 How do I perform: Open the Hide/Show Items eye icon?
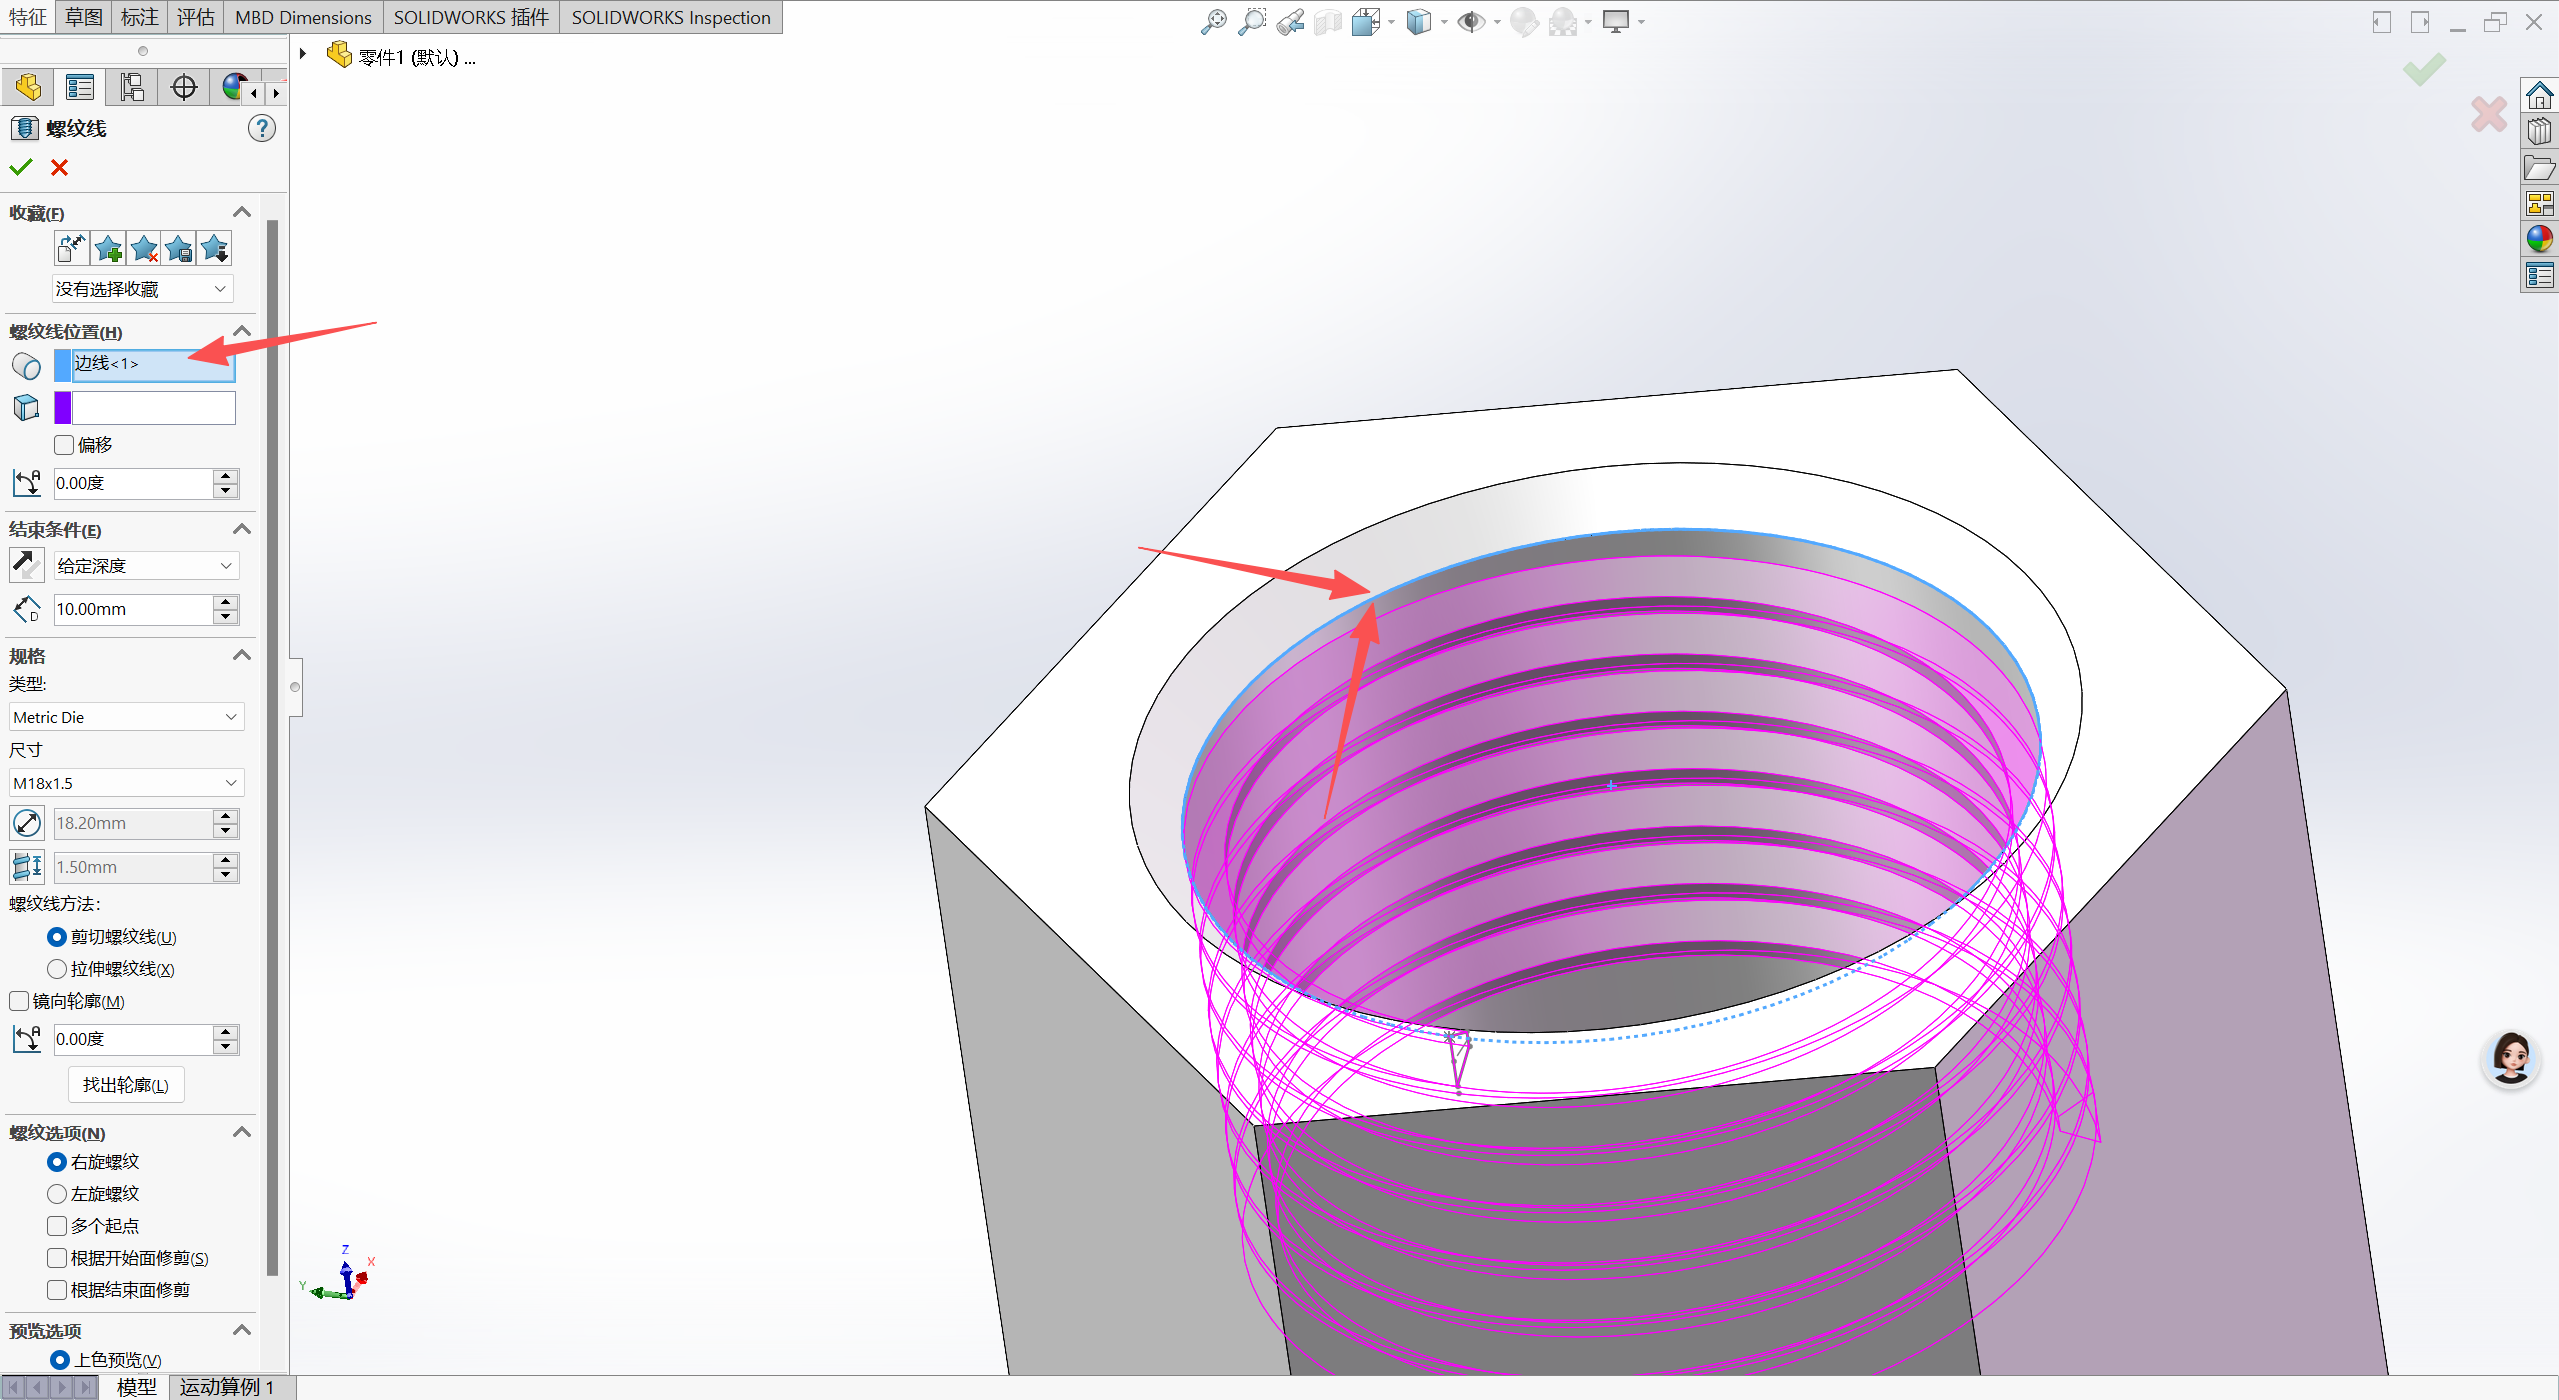[x=1471, y=21]
